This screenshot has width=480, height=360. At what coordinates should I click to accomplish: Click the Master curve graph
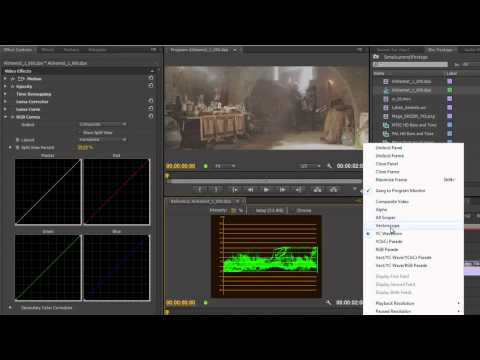click(48, 192)
